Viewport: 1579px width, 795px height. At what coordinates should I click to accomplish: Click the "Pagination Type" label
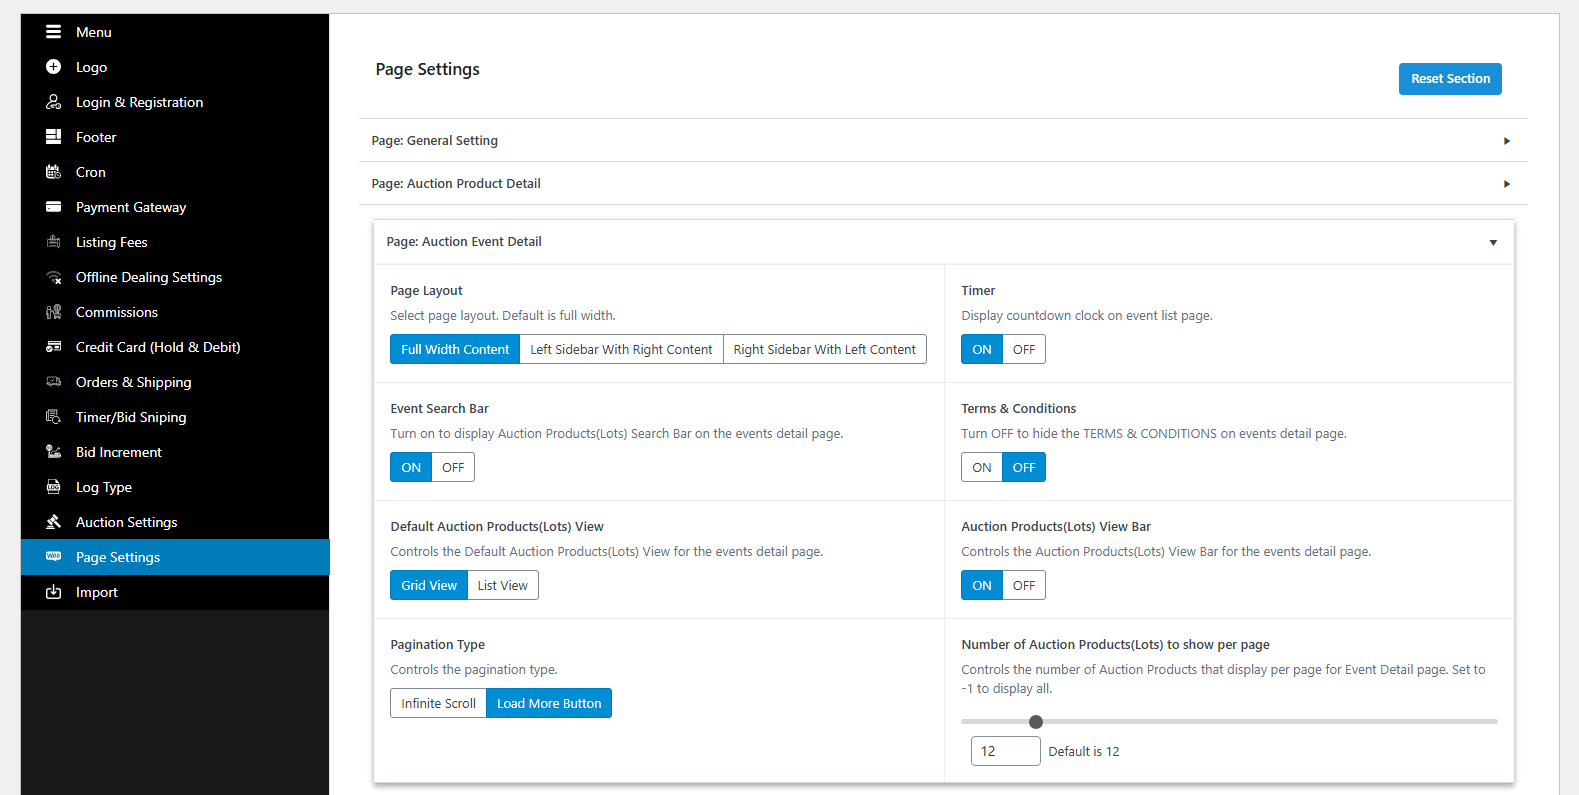click(438, 645)
